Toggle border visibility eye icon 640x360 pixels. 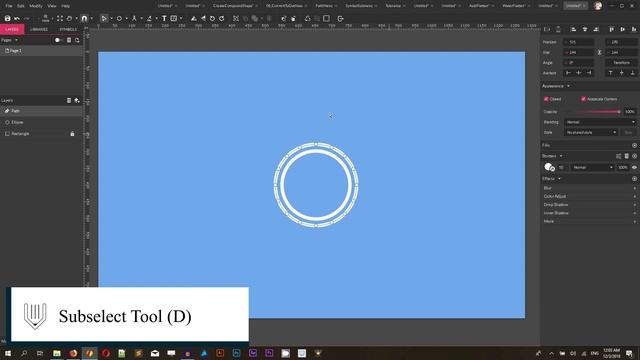point(634,167)
